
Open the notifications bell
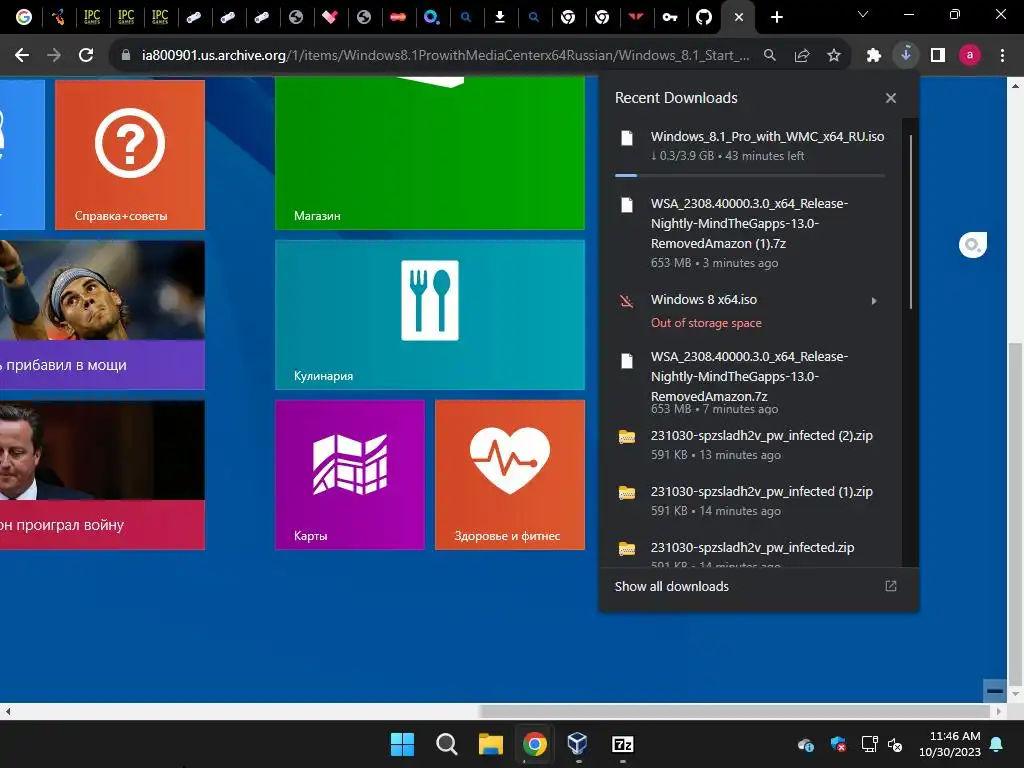click(x=997, y=744)
